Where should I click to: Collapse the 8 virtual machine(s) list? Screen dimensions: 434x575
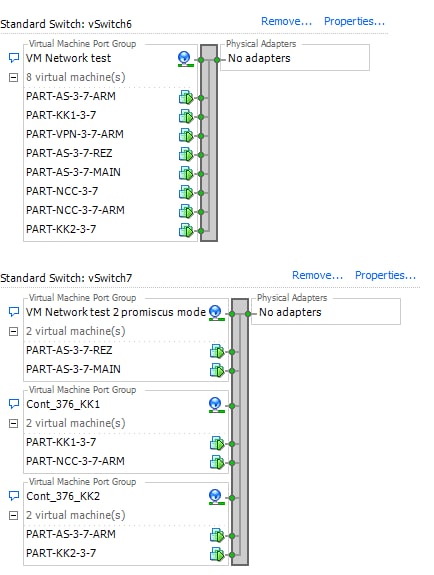pyautogui.click(x=13, y=77)
